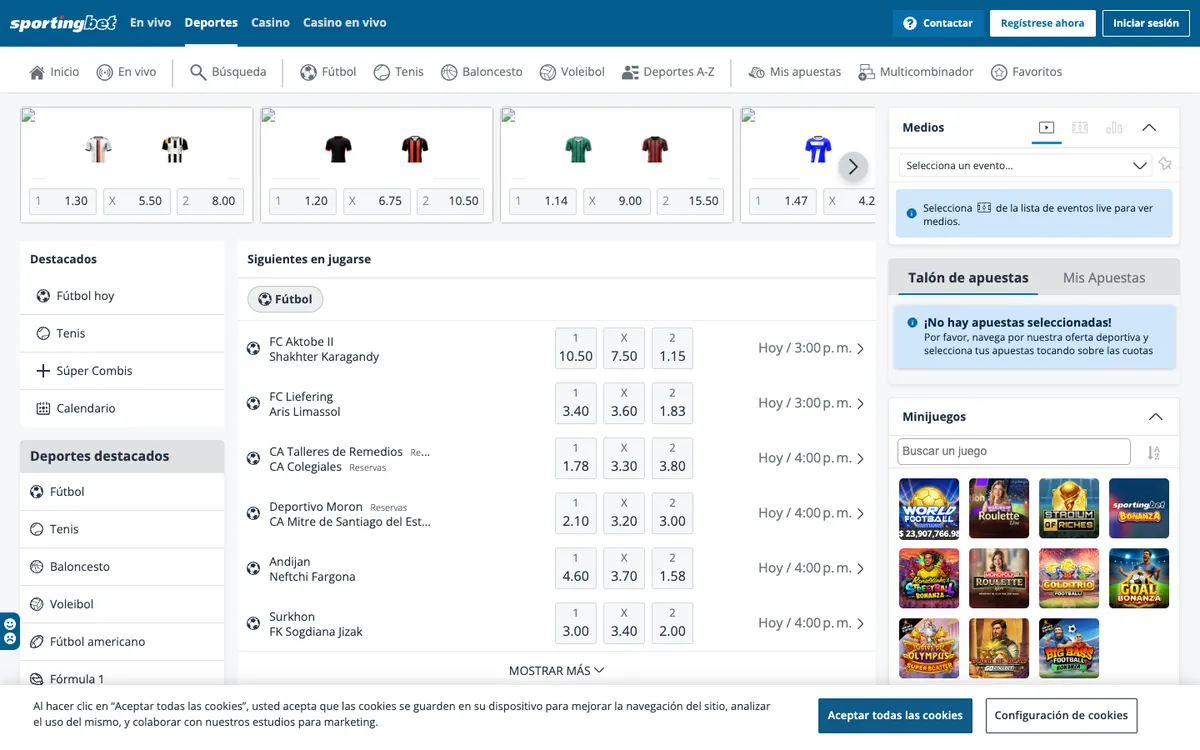The width and height of the screenshot is (1200, 750).
Task: Open the feedback smiley widget
Action: [x=10, y=631]
